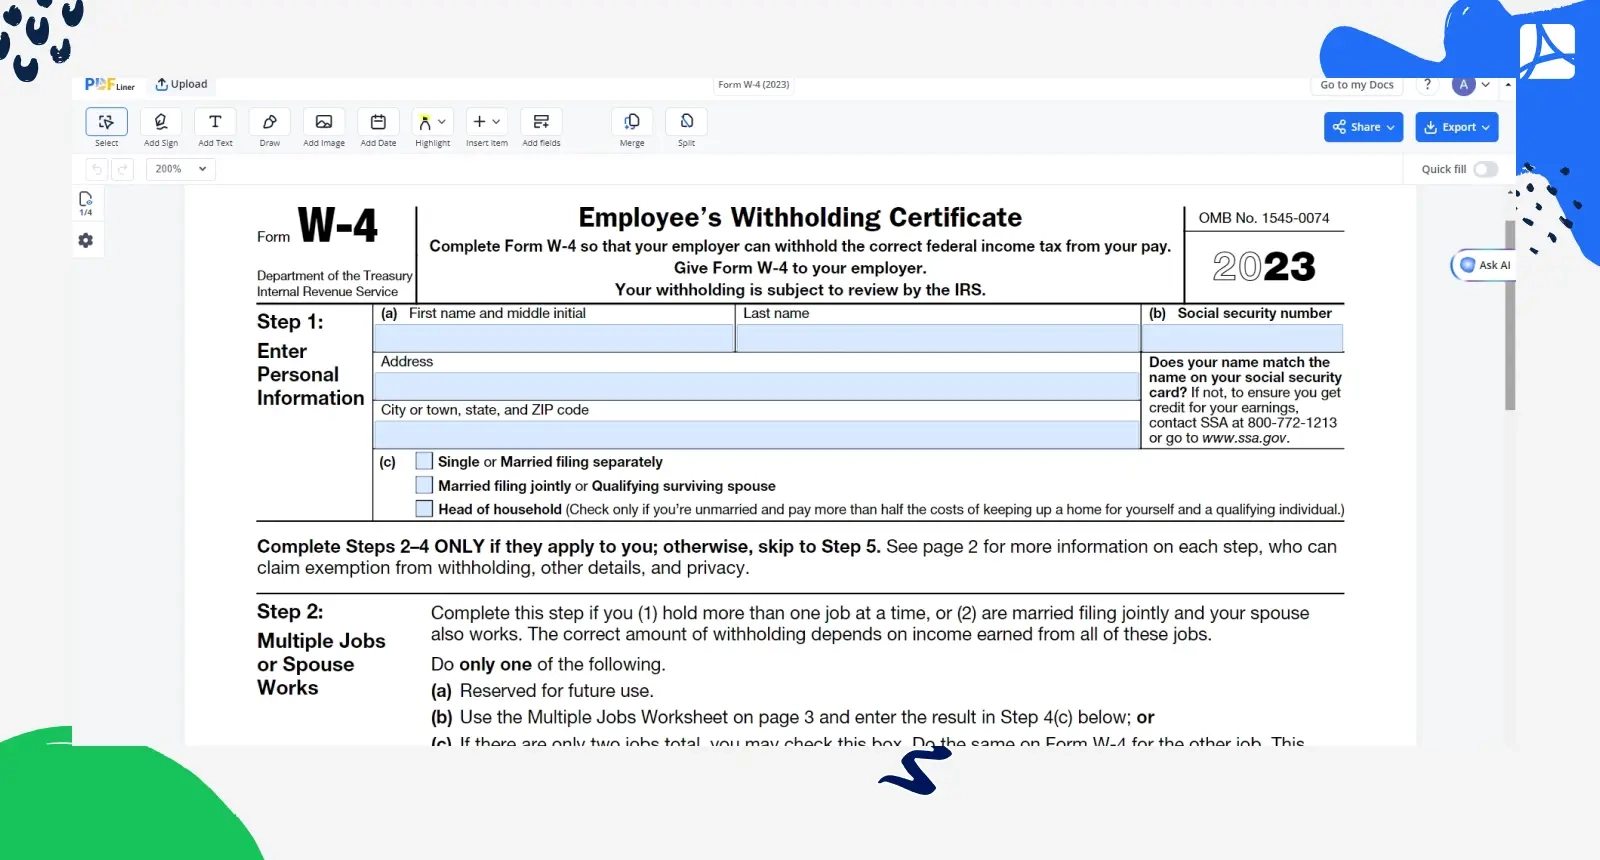The image size is (1600, 860).
Task: Expand the Insert Item dropdown arrow
Action: [x=496, y=122]
